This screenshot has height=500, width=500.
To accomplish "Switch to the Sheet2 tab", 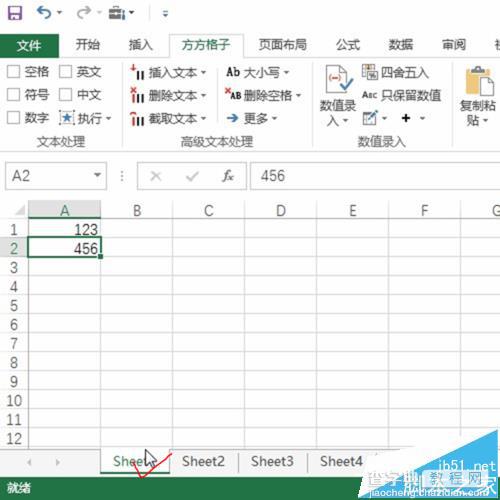I will [x=203, y=462].
